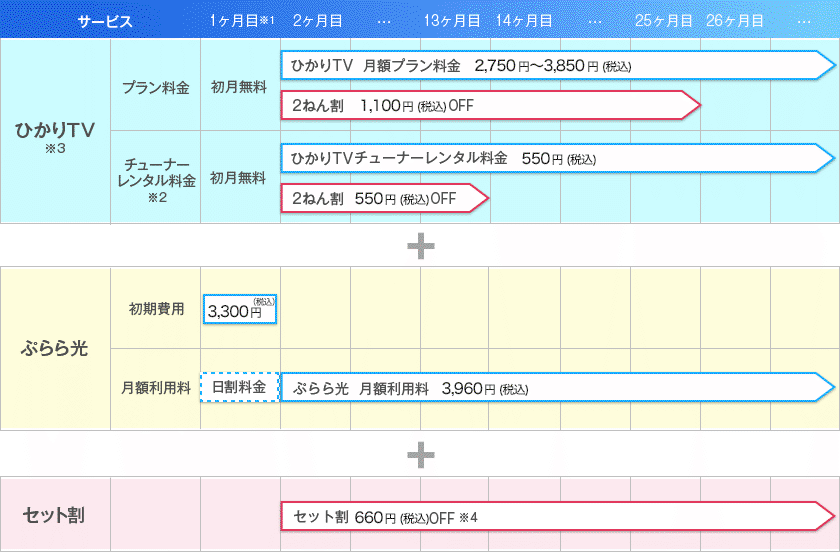
Task: Click the 初期費用 row label
Action: coord(156,309)
